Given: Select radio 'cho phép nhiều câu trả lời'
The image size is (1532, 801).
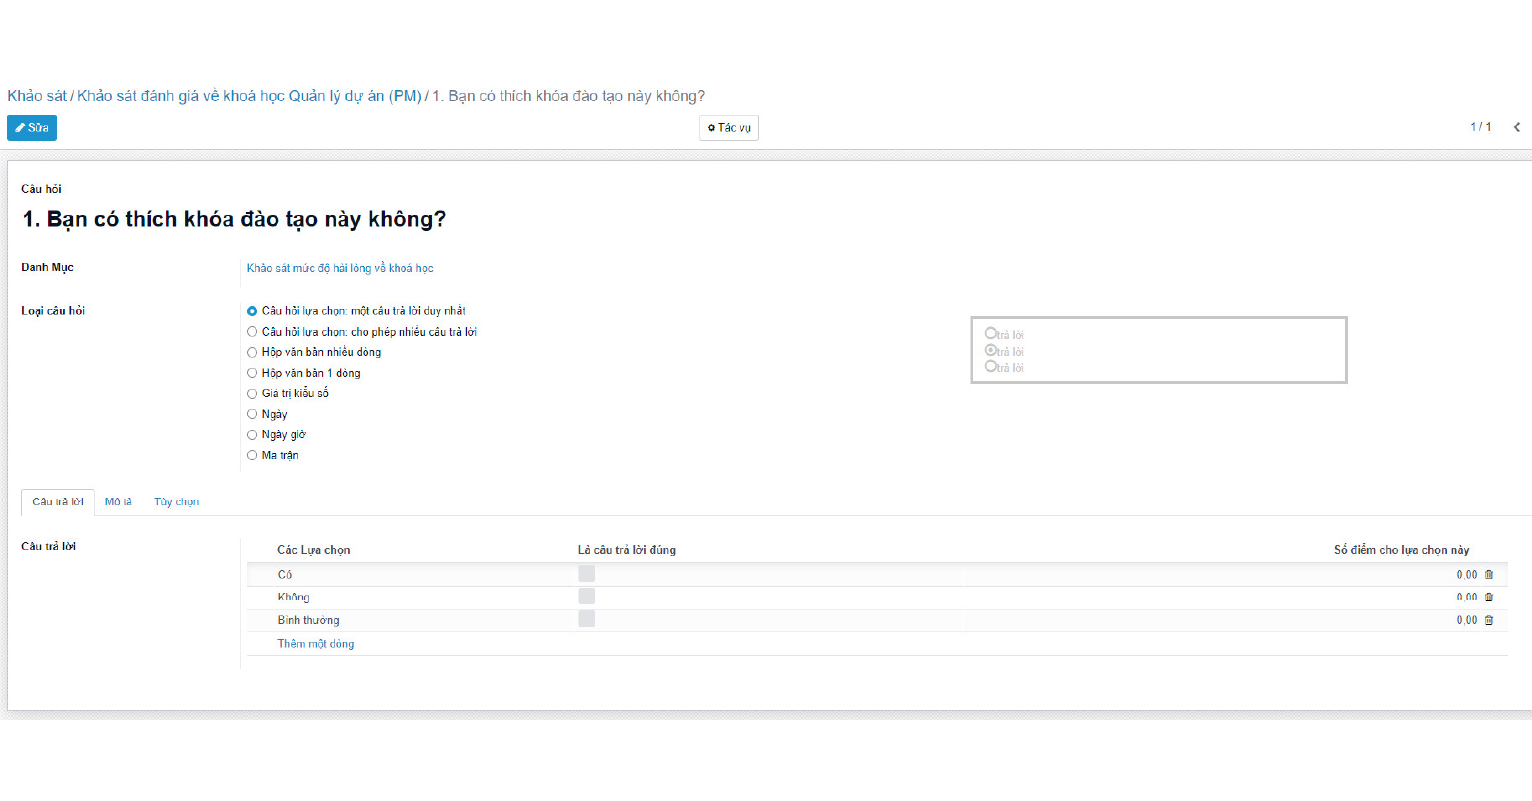Looking at the screenshot, I should (252, 332).
